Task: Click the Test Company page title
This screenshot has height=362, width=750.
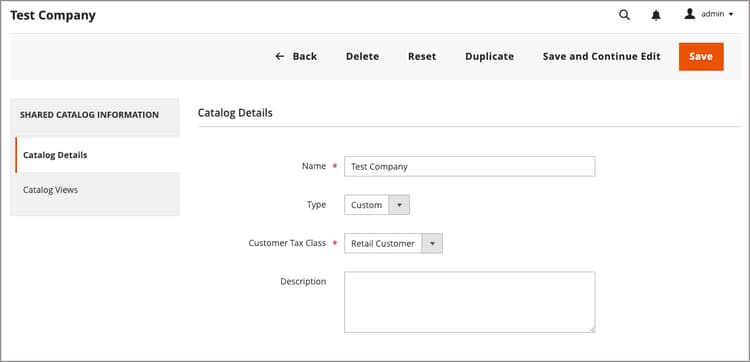Action: click(53, 15)
